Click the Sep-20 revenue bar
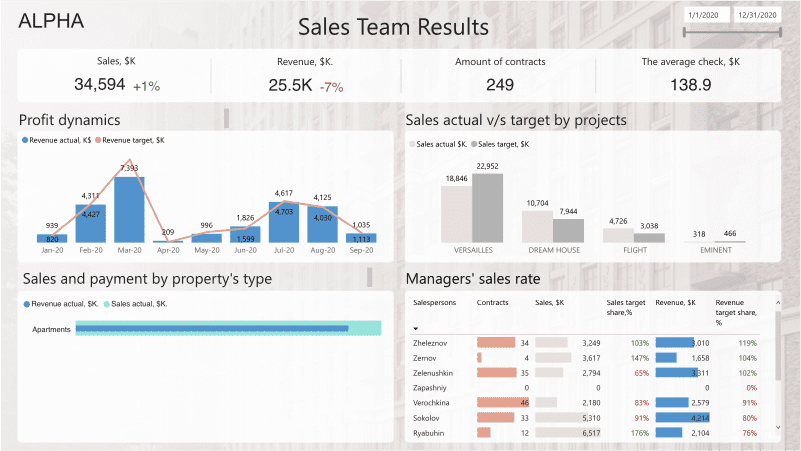 [x=361, y=238]
